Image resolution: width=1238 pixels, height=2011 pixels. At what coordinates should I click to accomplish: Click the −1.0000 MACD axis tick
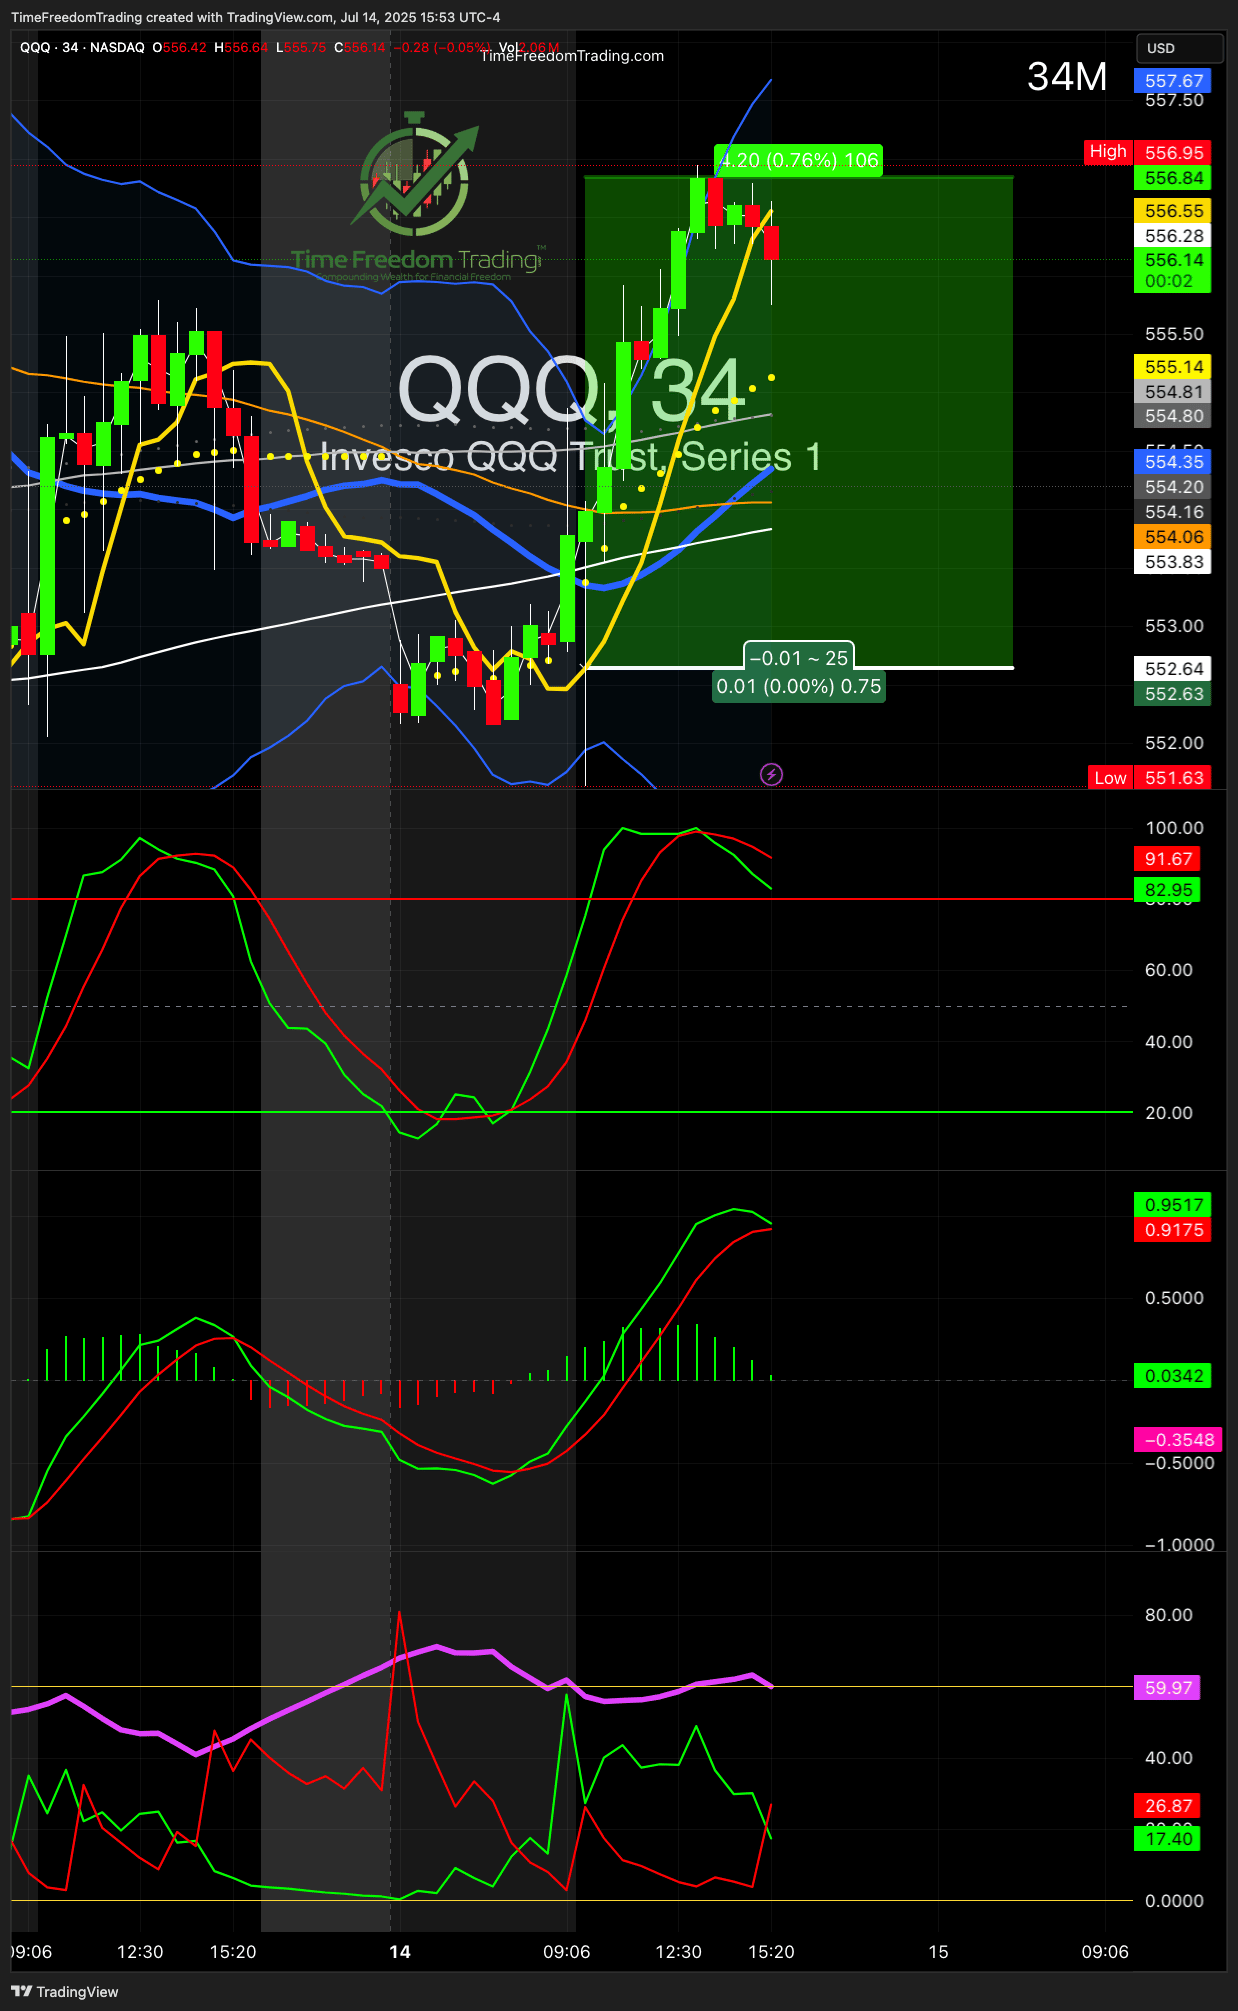(x=1179, y=1545)
